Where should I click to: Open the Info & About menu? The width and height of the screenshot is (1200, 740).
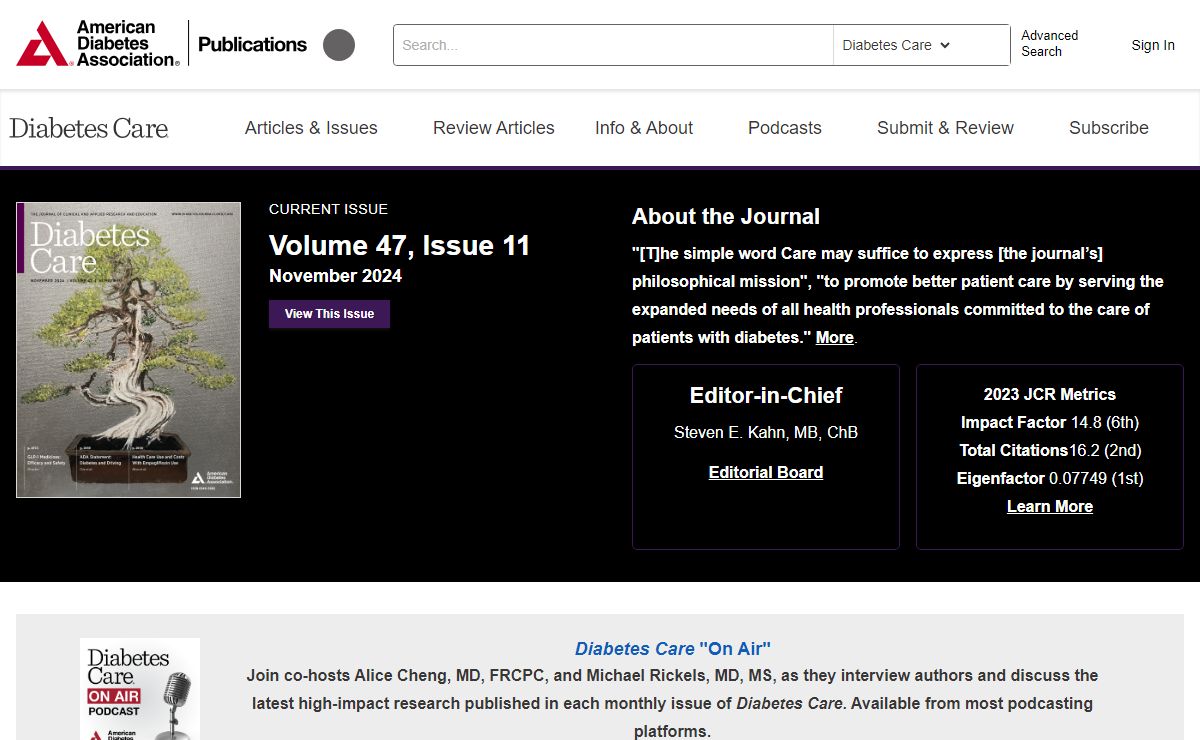point(644,128)
